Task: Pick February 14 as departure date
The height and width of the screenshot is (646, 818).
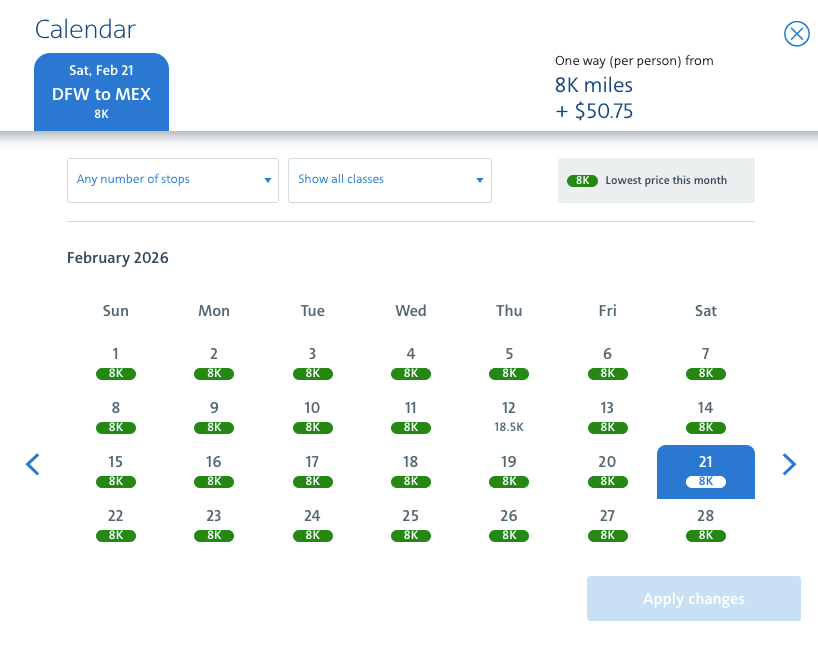Action: click(705, 418)
